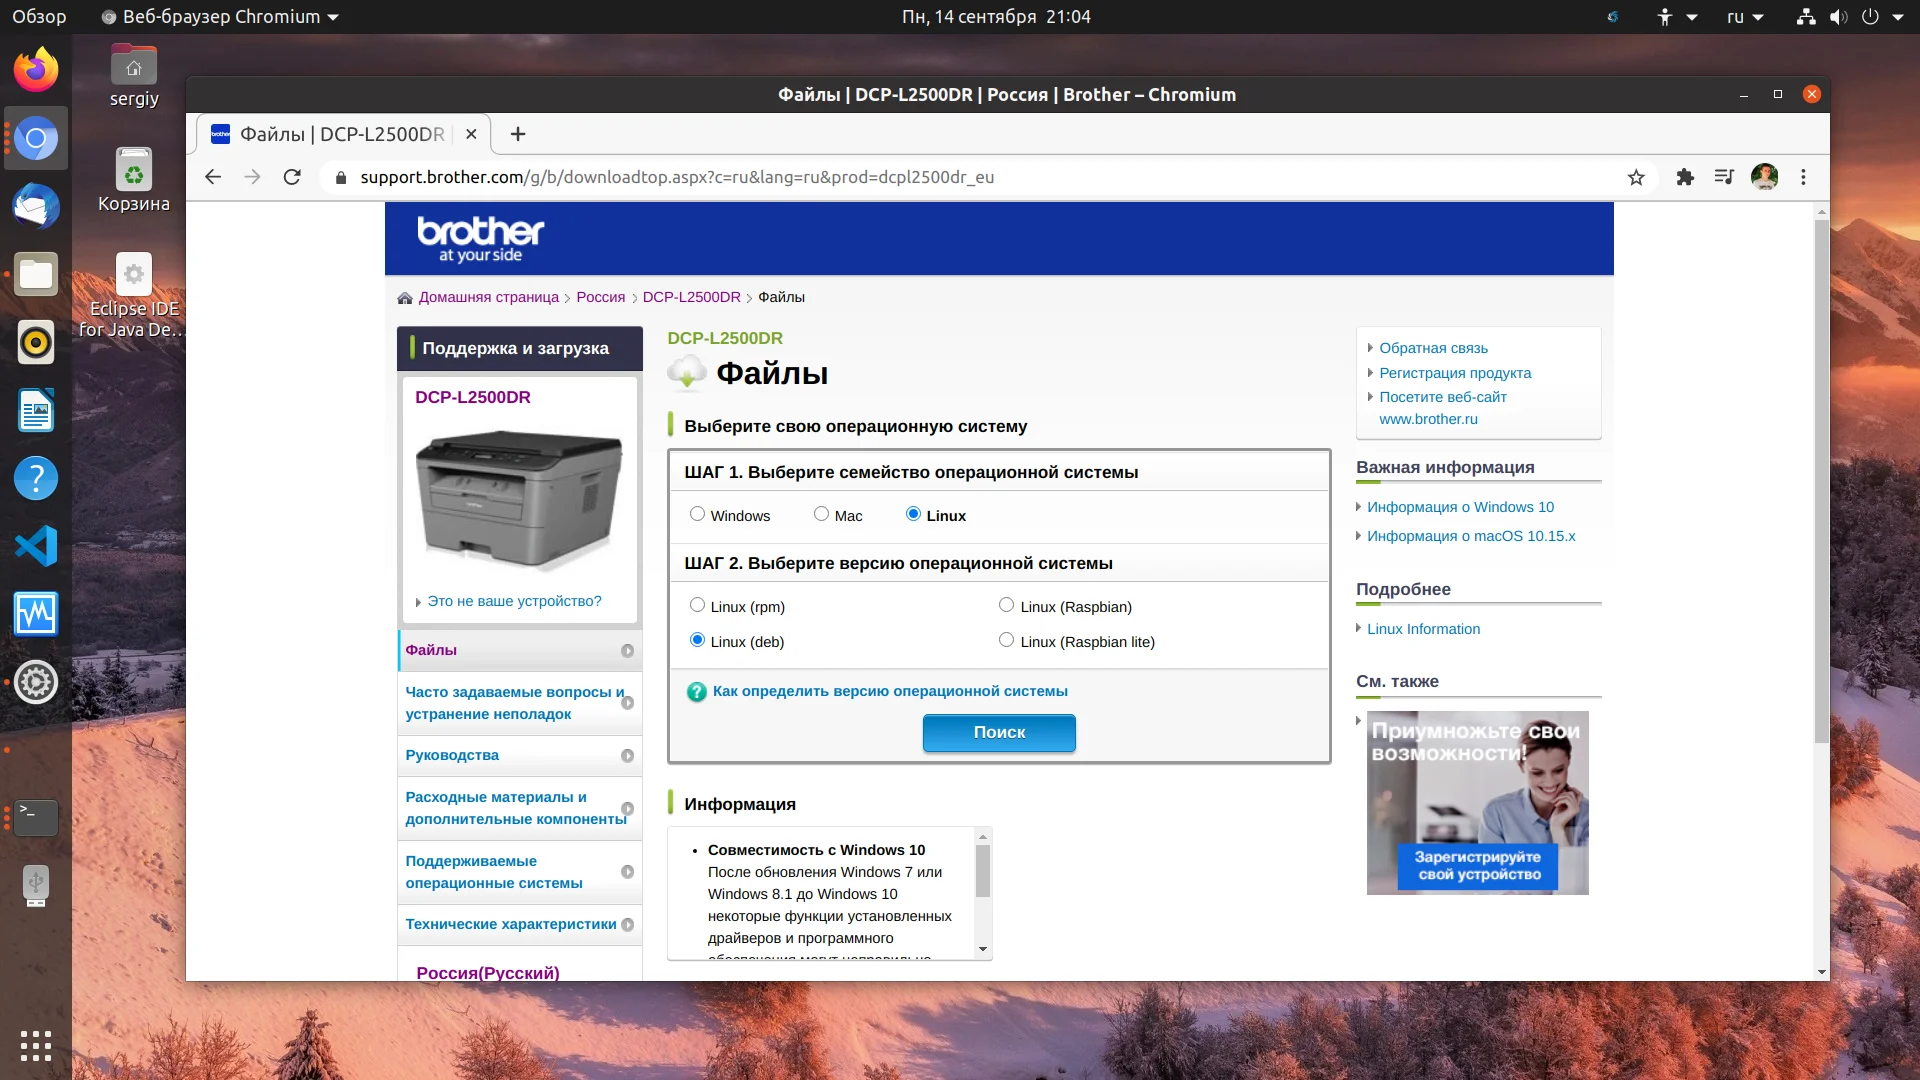Open the Файлы item in the sidebar menu
Viewport: 1920px width, 1080px height.
tap(431, 650)
